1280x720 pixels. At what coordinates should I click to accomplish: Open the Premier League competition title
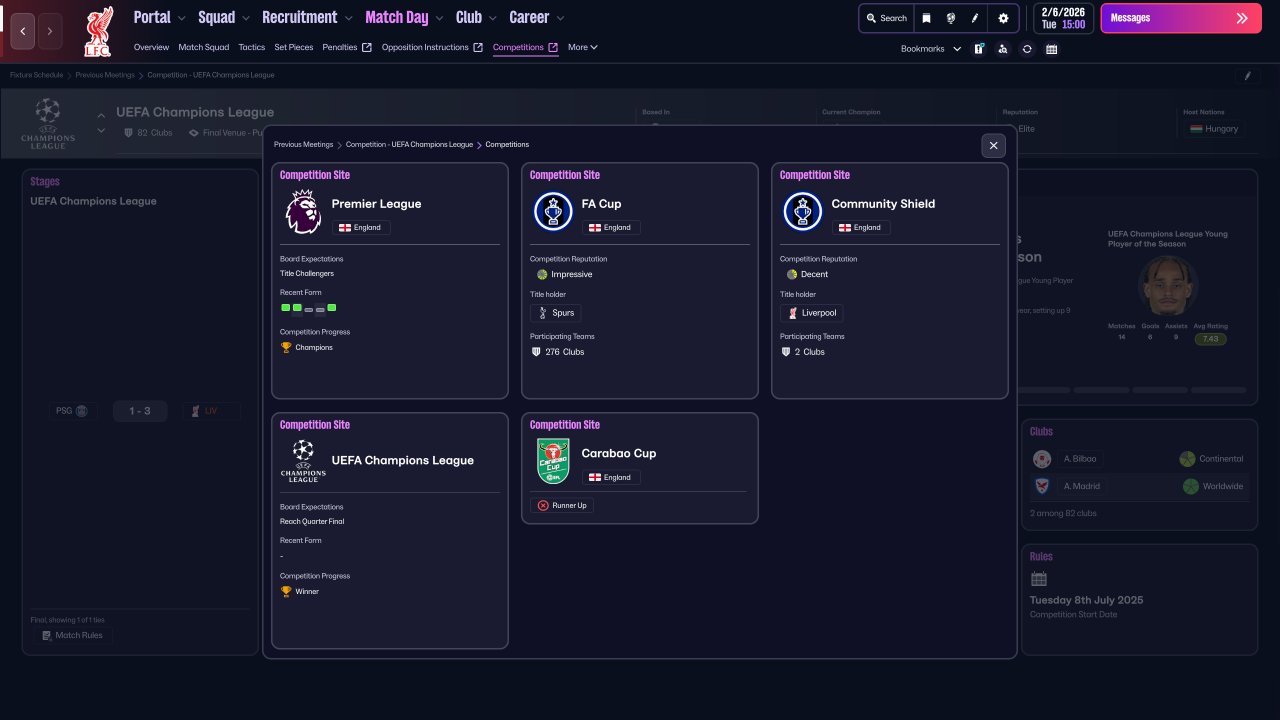pos(376,204)
